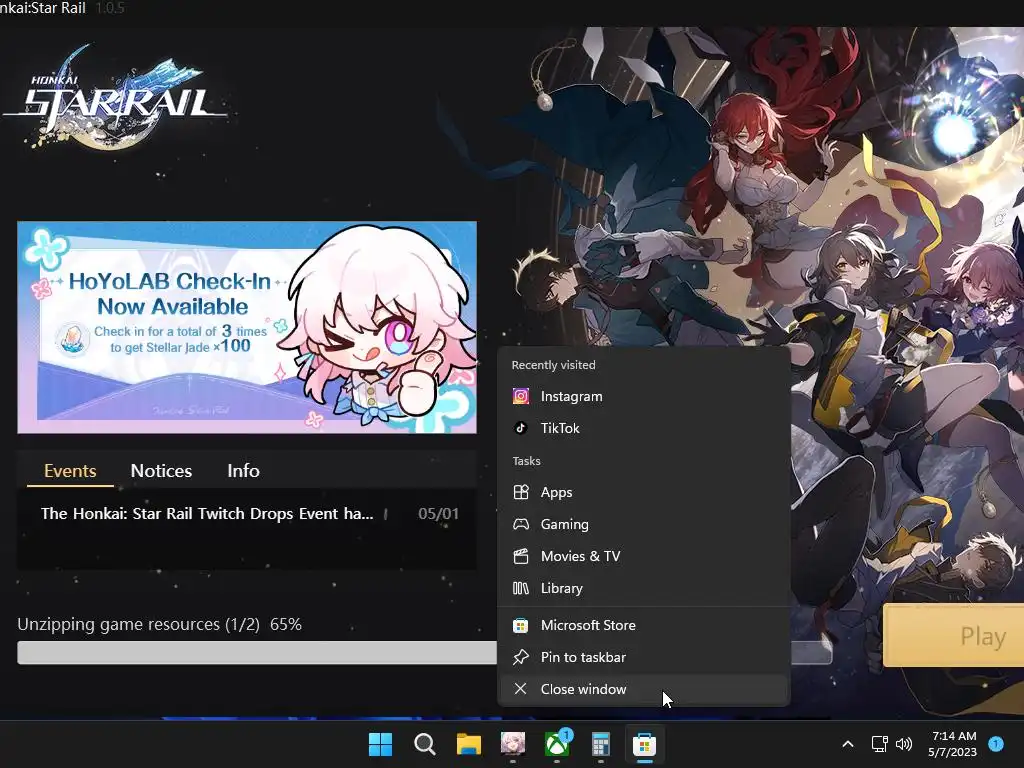Viewport: 1024px width, 768px height.
Task: Click the Movies & TV clapperboard icon
Action: 520,556
